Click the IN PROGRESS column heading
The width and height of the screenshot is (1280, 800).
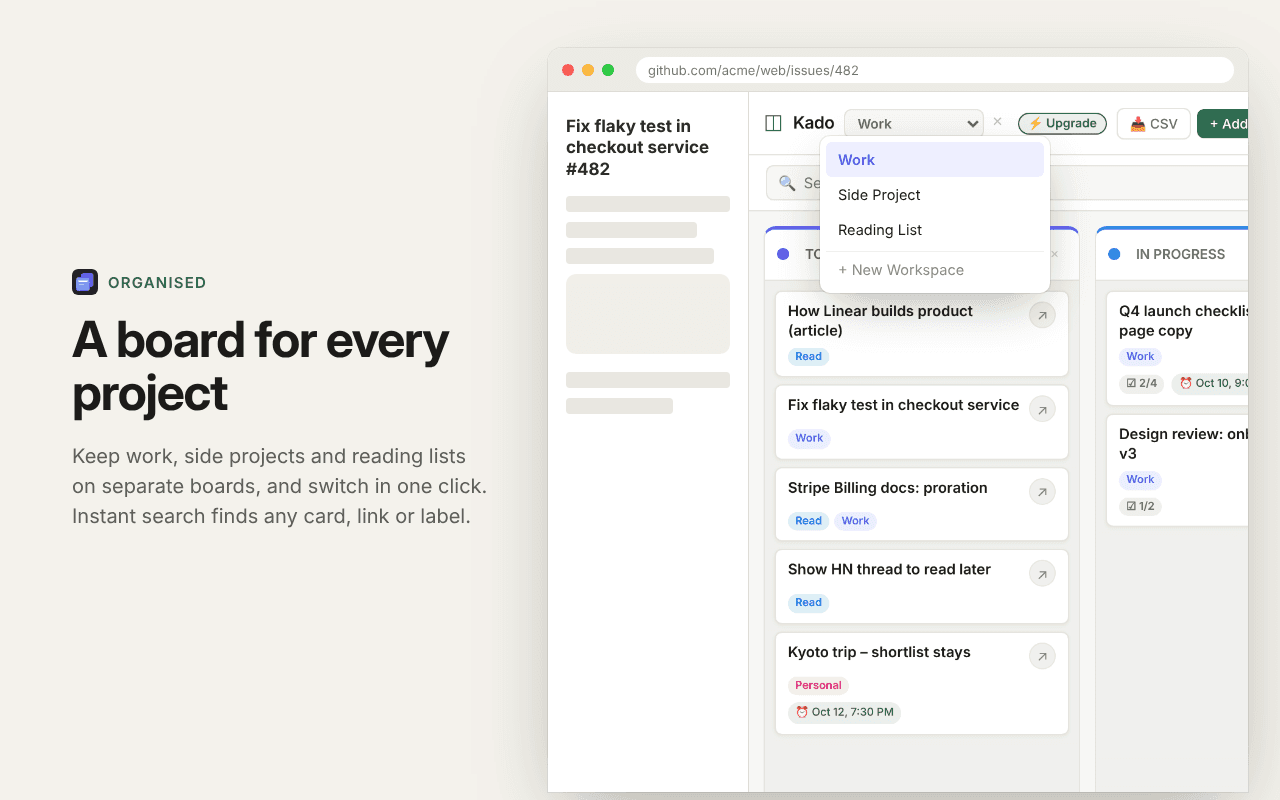pyautogui.click(x=1180, y=254)
